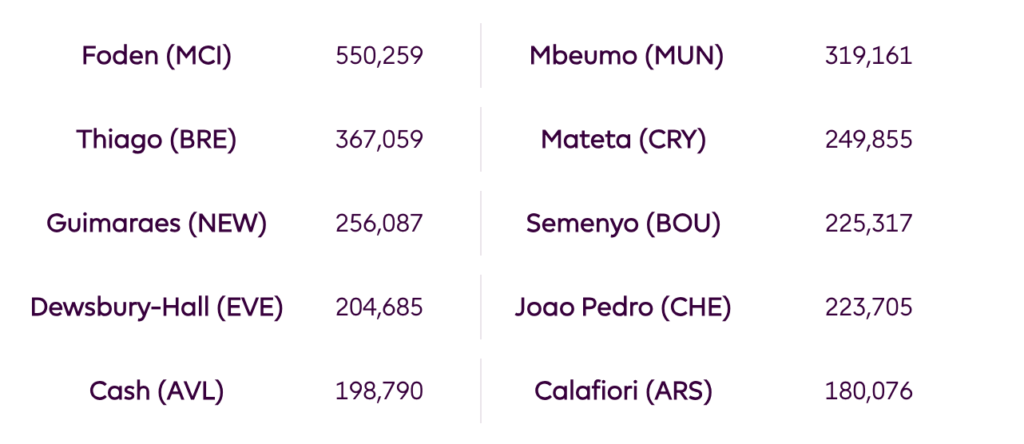Select Foden's 550,259 transfer count
1024x444 pixels.
379,56
